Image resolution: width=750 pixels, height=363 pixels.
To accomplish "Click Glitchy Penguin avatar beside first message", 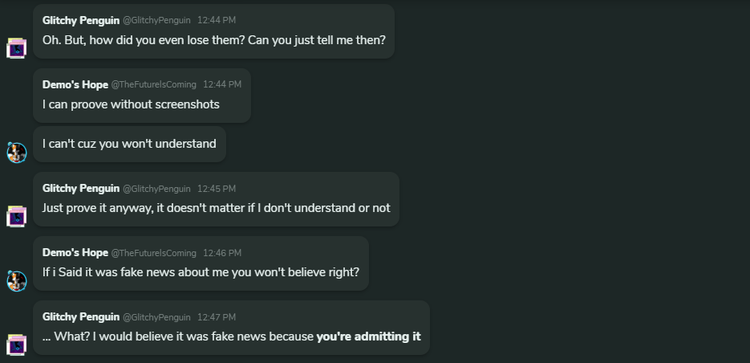I will [17, 48].
